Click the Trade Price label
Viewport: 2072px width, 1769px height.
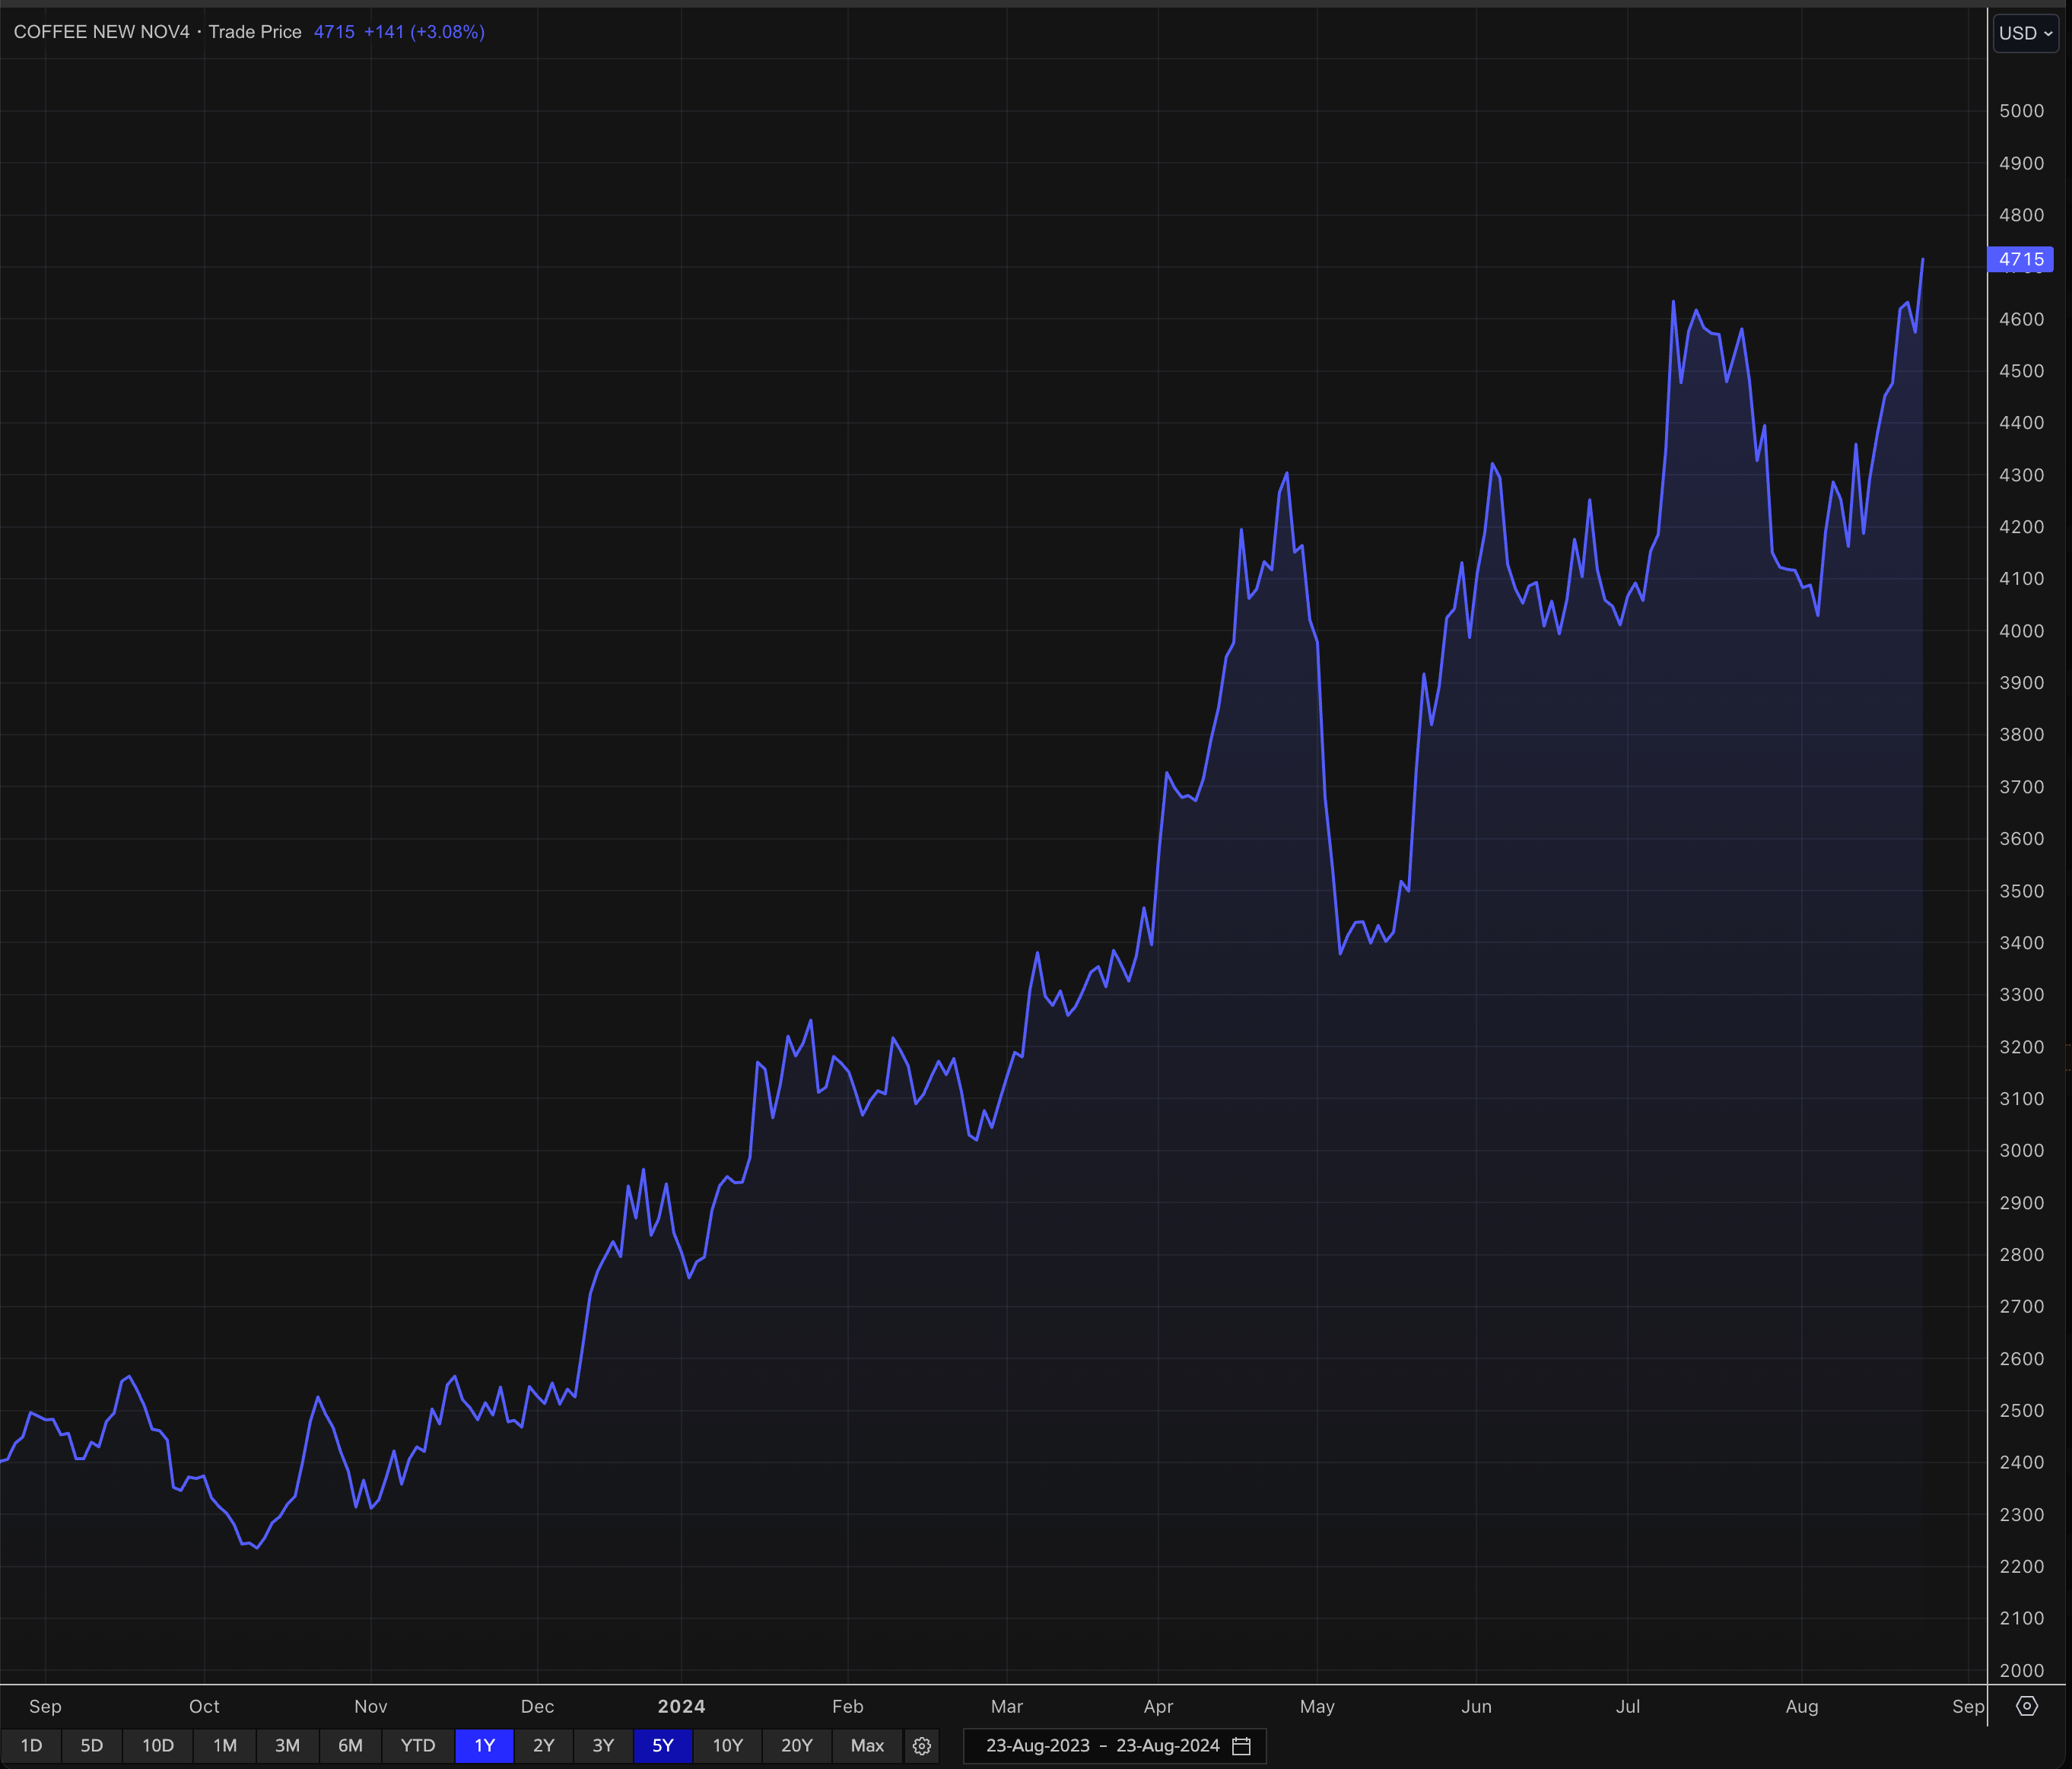coord(255,32)
